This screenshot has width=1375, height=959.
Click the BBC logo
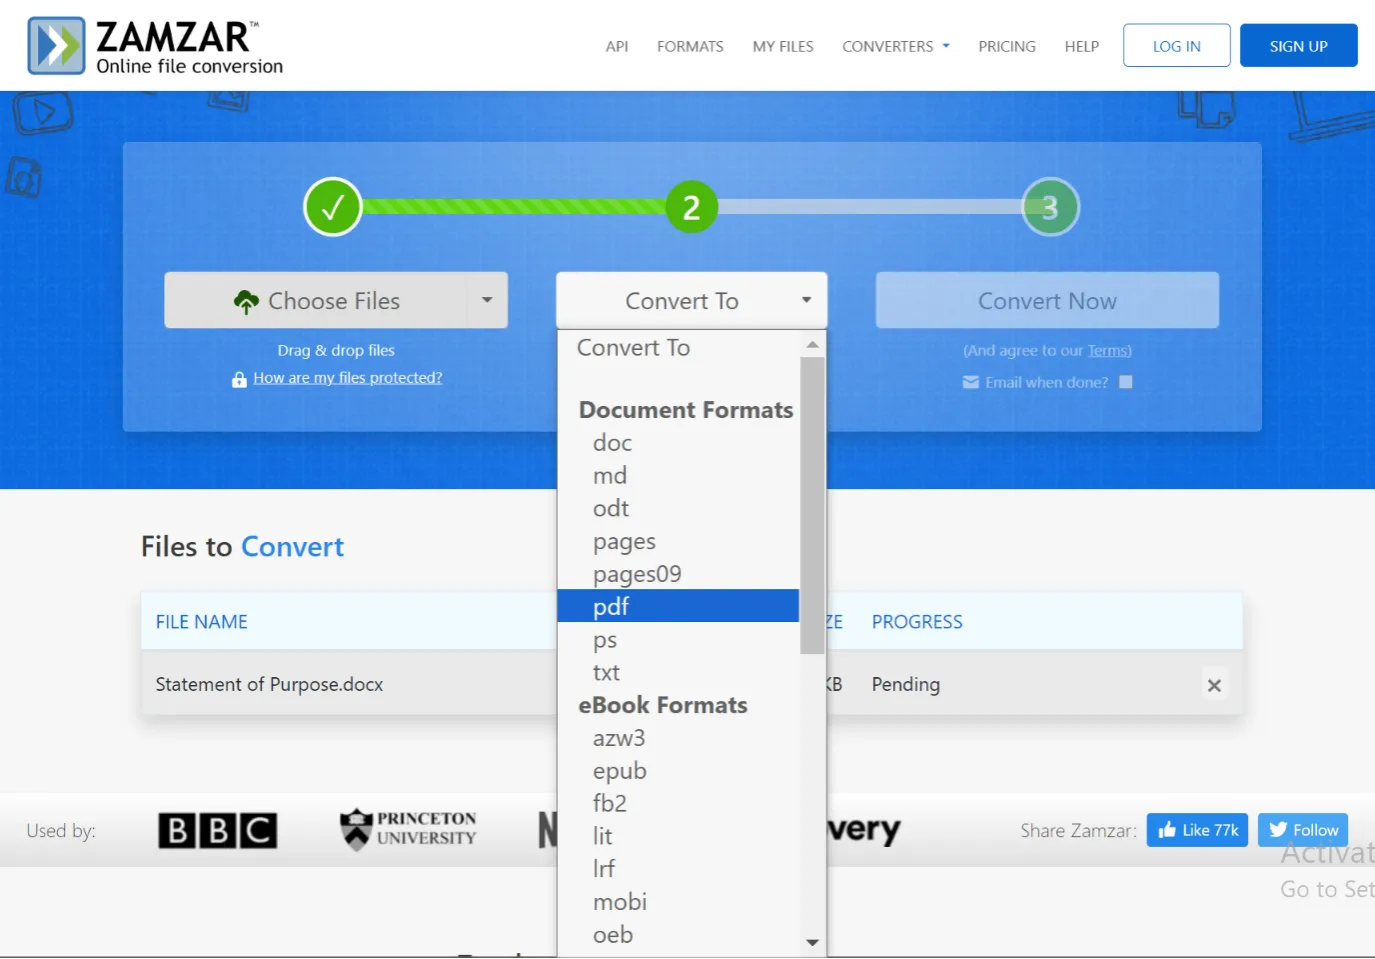point(217,830)
